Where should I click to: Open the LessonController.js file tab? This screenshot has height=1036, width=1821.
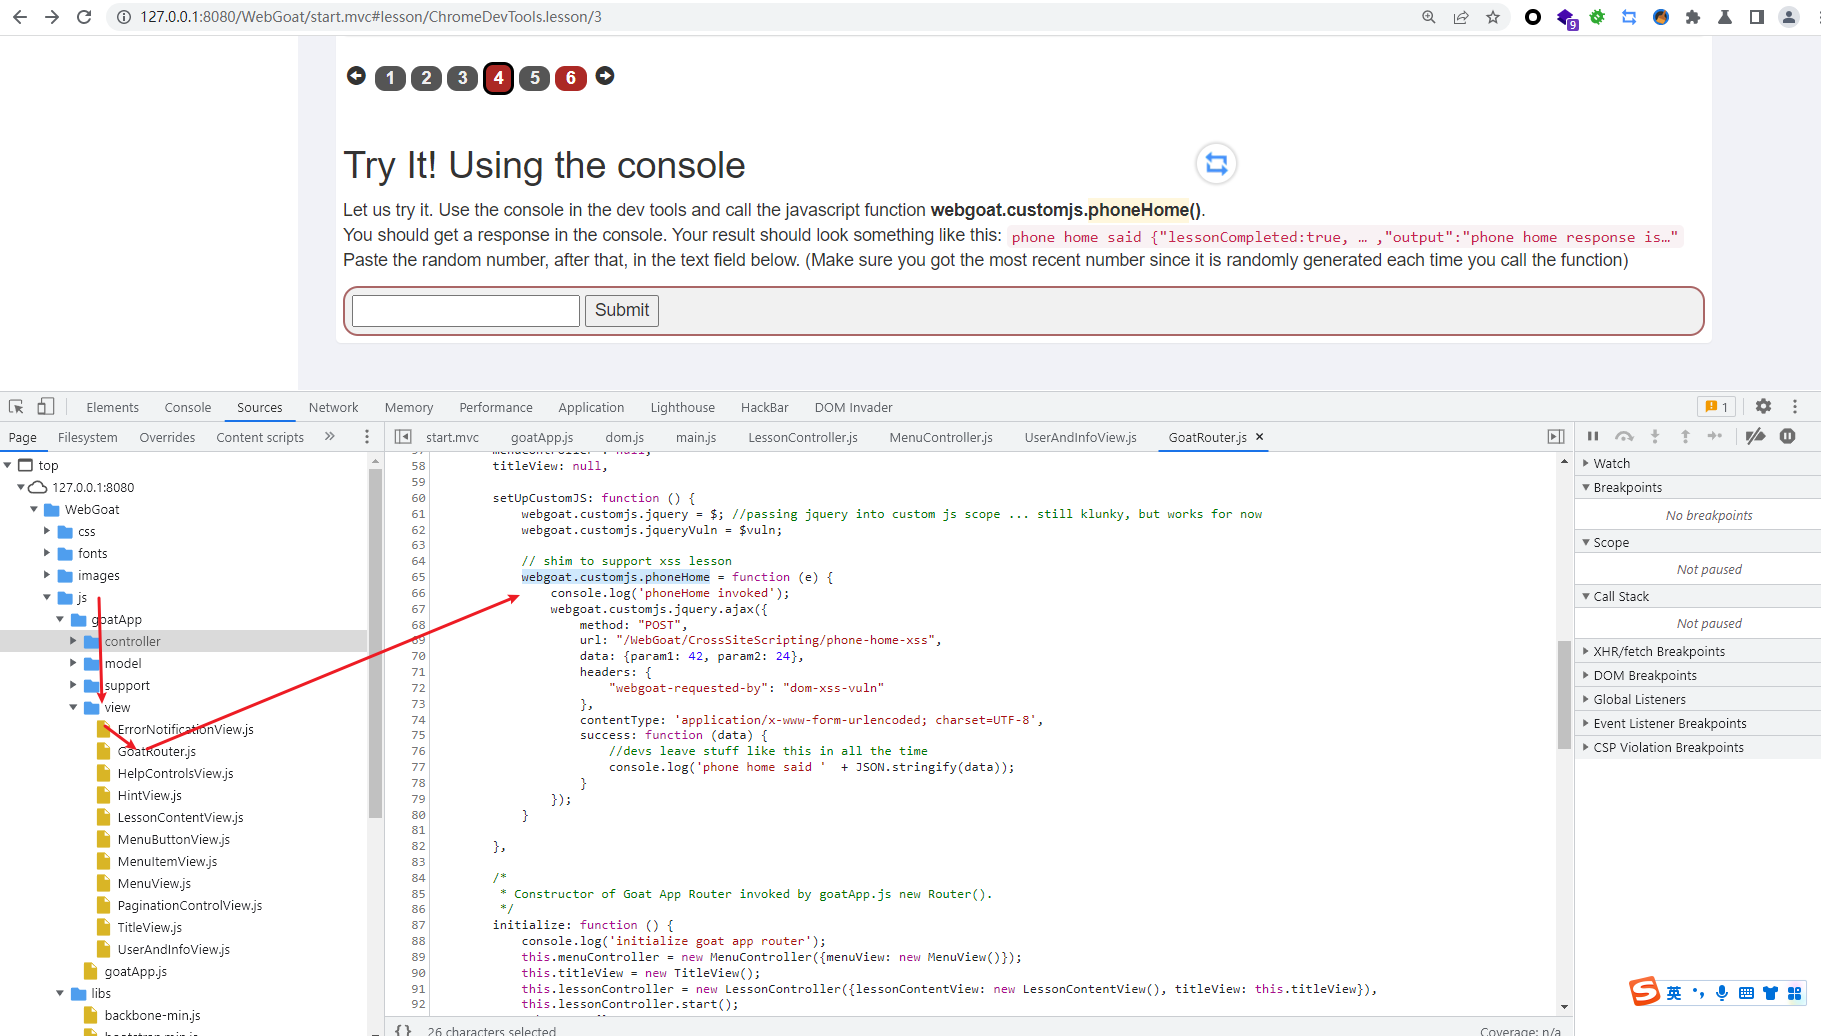[x=803, y=437]
